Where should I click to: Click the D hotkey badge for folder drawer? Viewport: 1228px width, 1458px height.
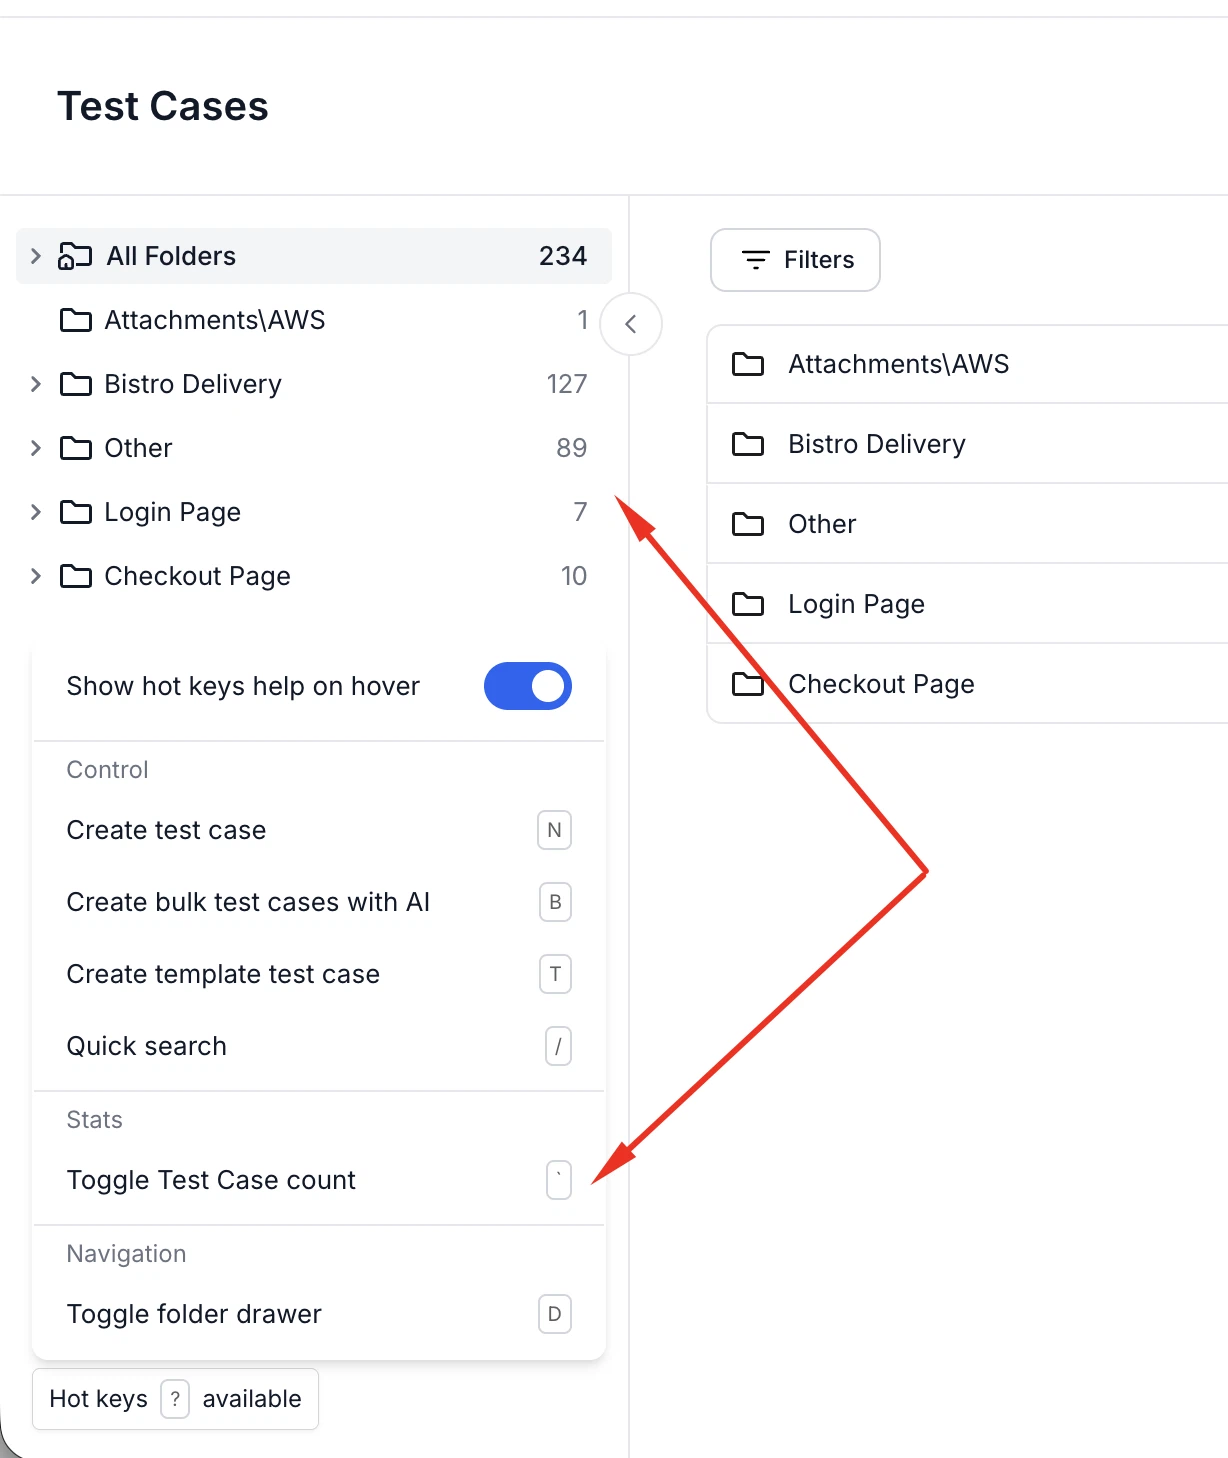coord(554,1314)
